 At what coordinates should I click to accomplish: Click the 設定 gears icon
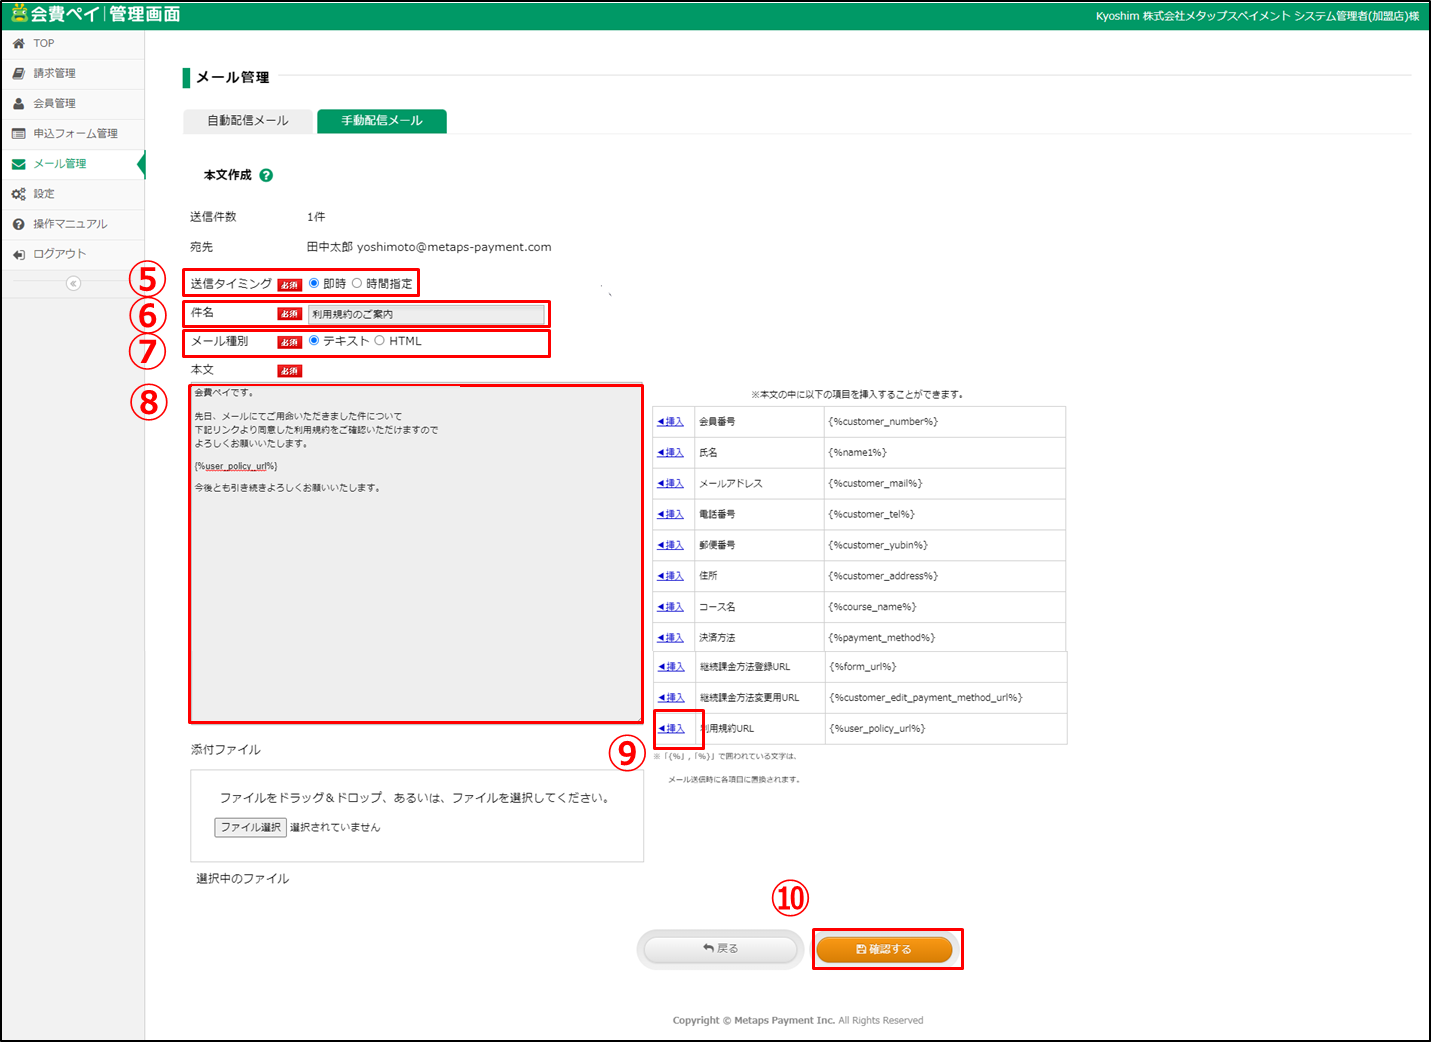(x=18, y=194)
